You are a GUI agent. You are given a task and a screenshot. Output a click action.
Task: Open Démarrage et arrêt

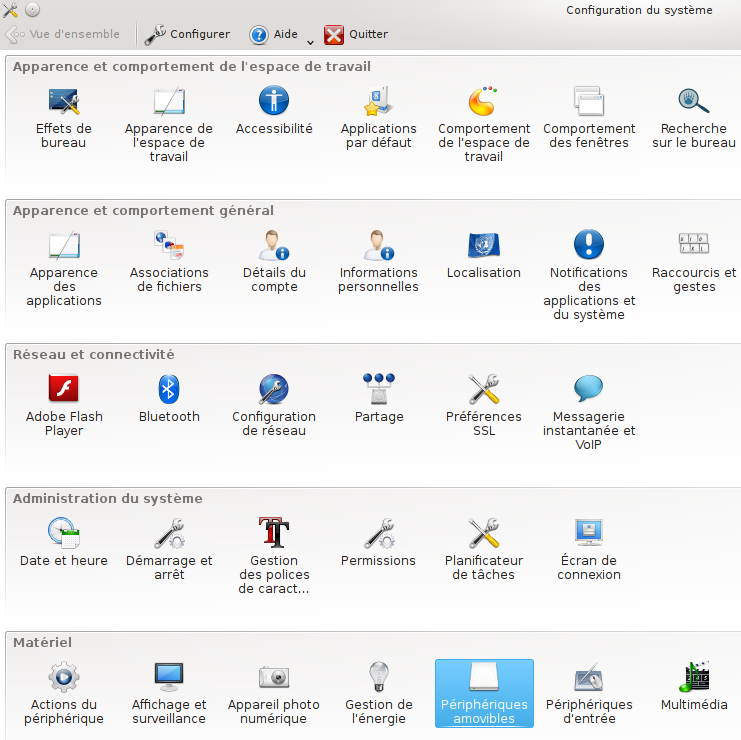(x=169, y=551)
